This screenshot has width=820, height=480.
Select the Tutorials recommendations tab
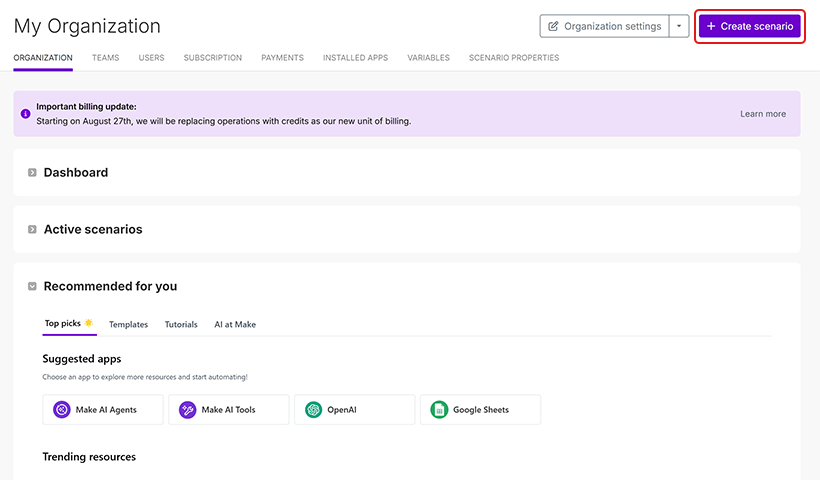[181, 325]
